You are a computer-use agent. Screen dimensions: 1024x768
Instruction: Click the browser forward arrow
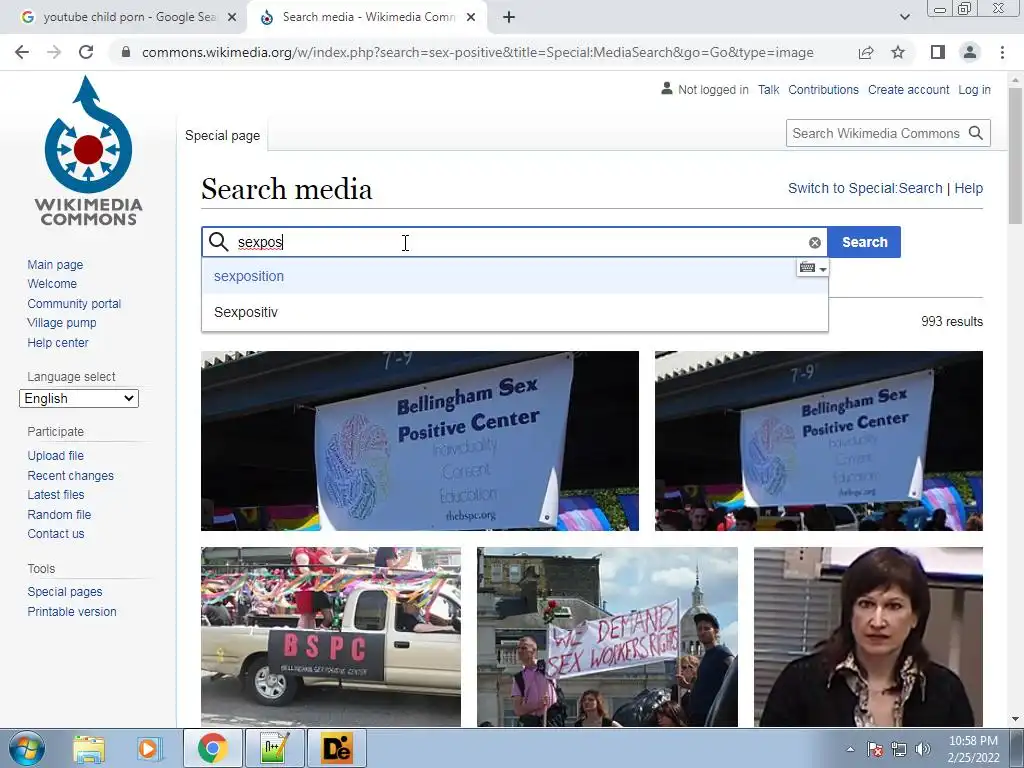pyautogui.click(x=54, y=52)
